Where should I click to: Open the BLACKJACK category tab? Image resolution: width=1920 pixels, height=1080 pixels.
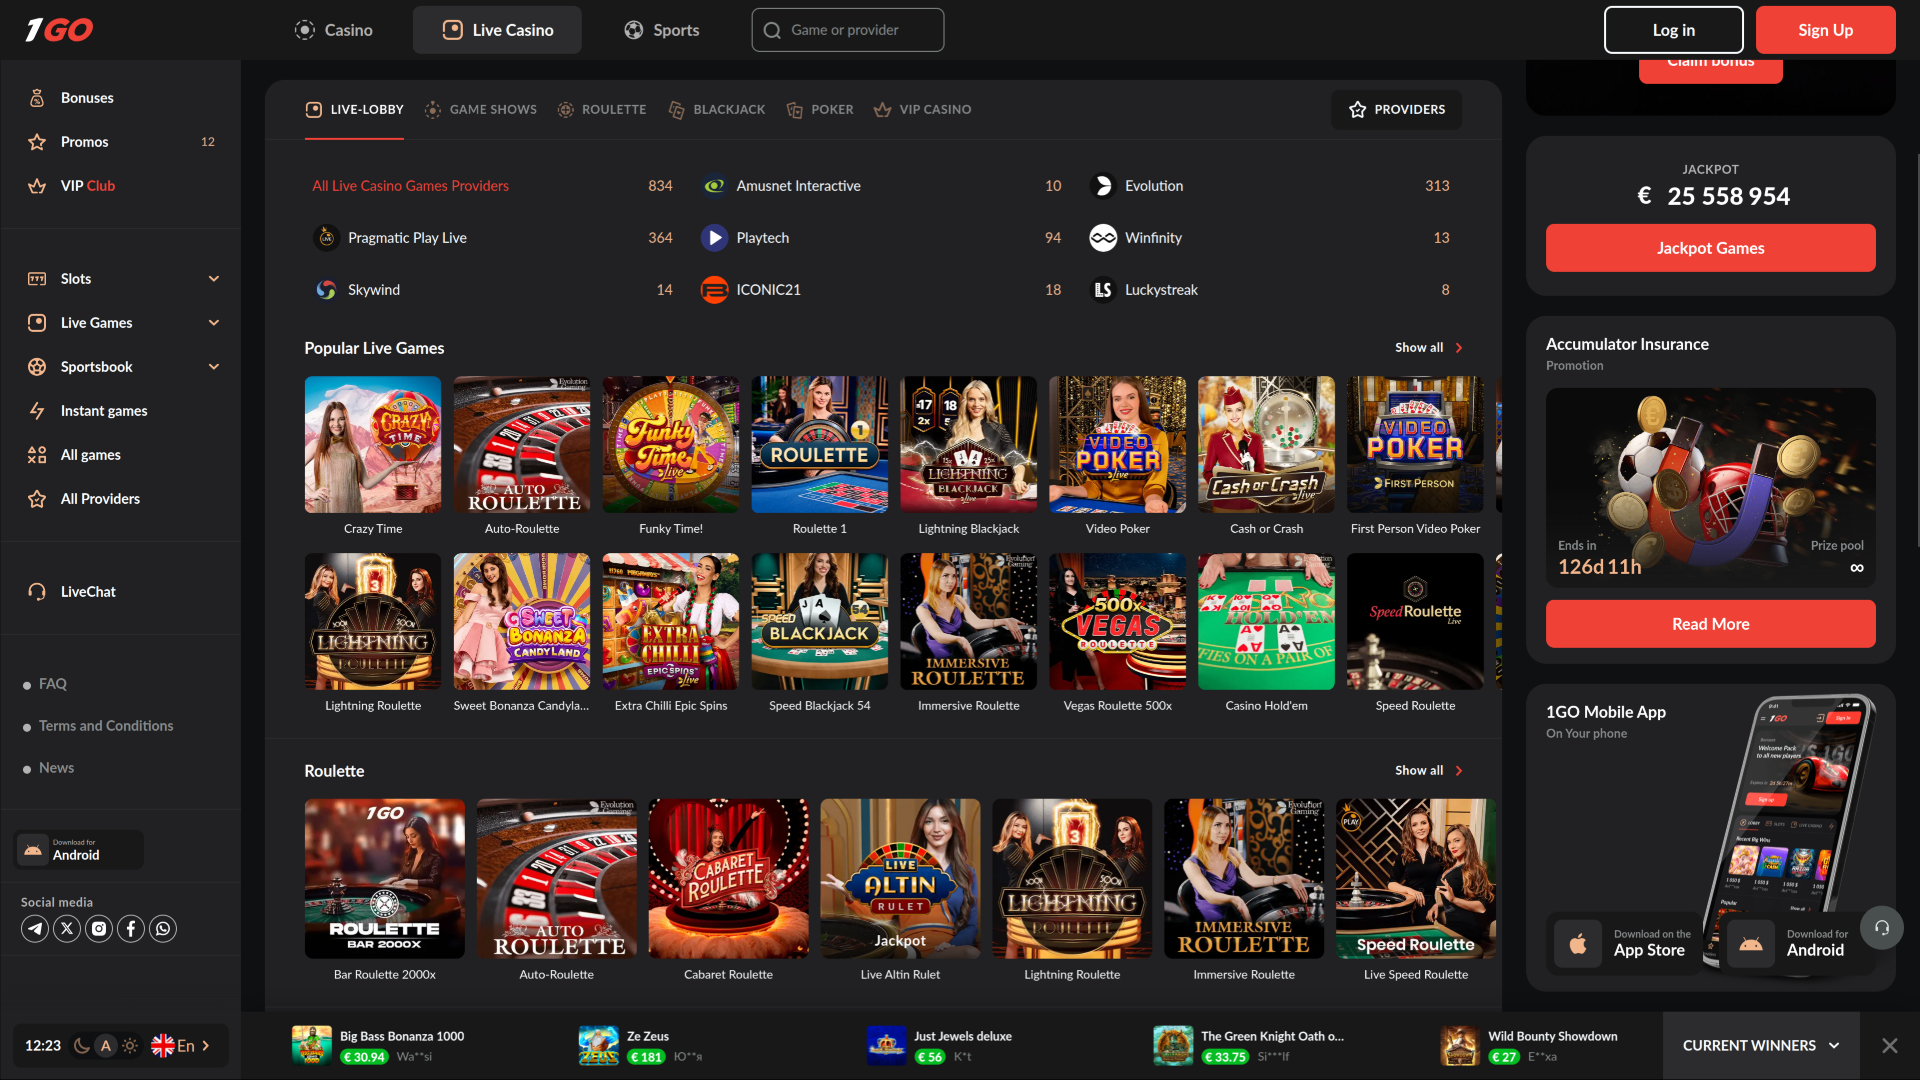pyautogui.click(x=716, y=109)
